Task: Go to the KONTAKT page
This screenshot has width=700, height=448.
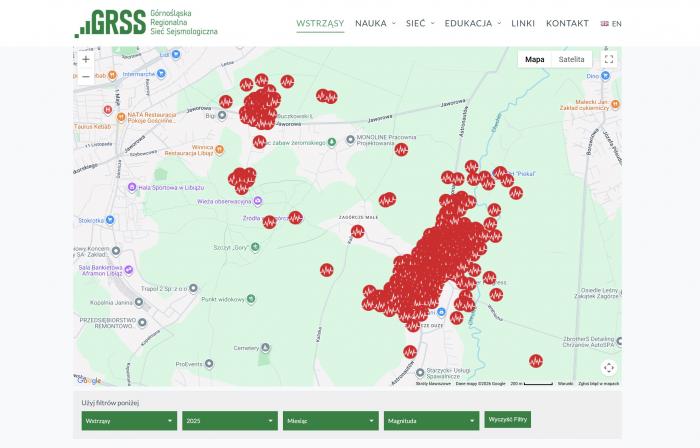Action: click(x=567, y=23)
